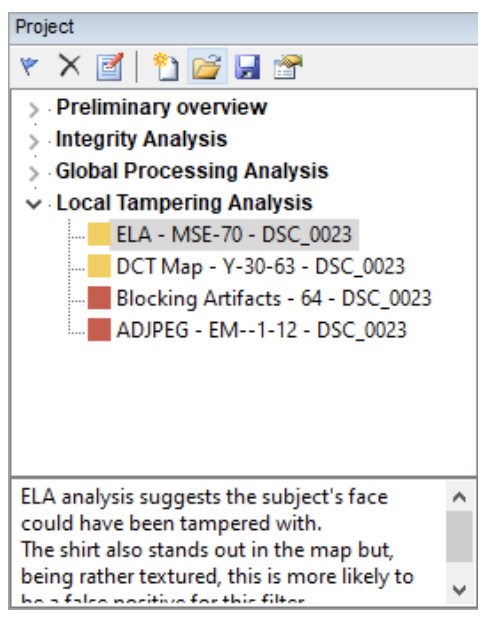Select ADJPEG - EM--1-12 - DSC_0023 item
Screen dimensions: 488x620
(x=261, y=330)
